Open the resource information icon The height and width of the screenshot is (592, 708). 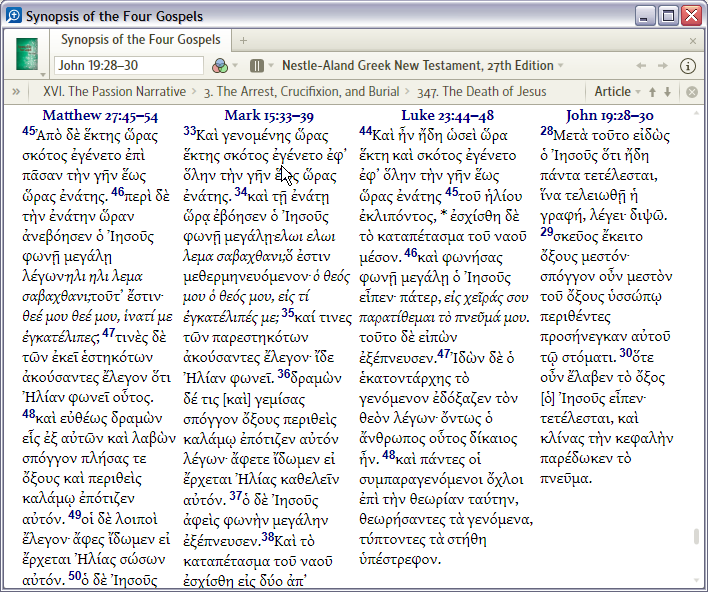point(688,66)
